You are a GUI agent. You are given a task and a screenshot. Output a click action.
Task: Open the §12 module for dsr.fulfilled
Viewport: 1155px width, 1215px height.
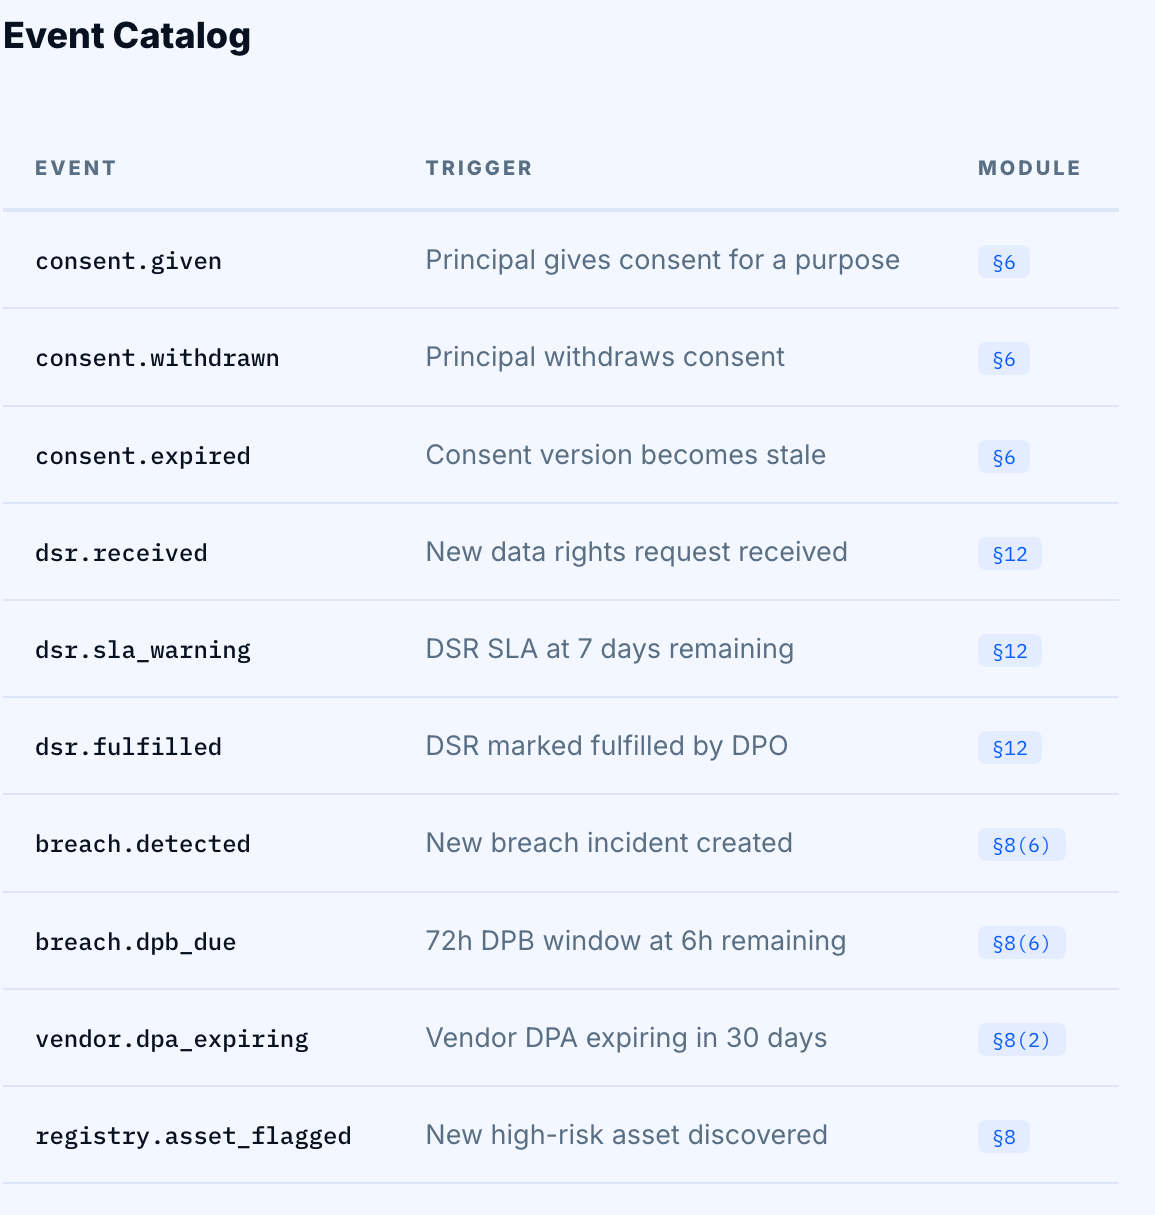point(1009,748)
